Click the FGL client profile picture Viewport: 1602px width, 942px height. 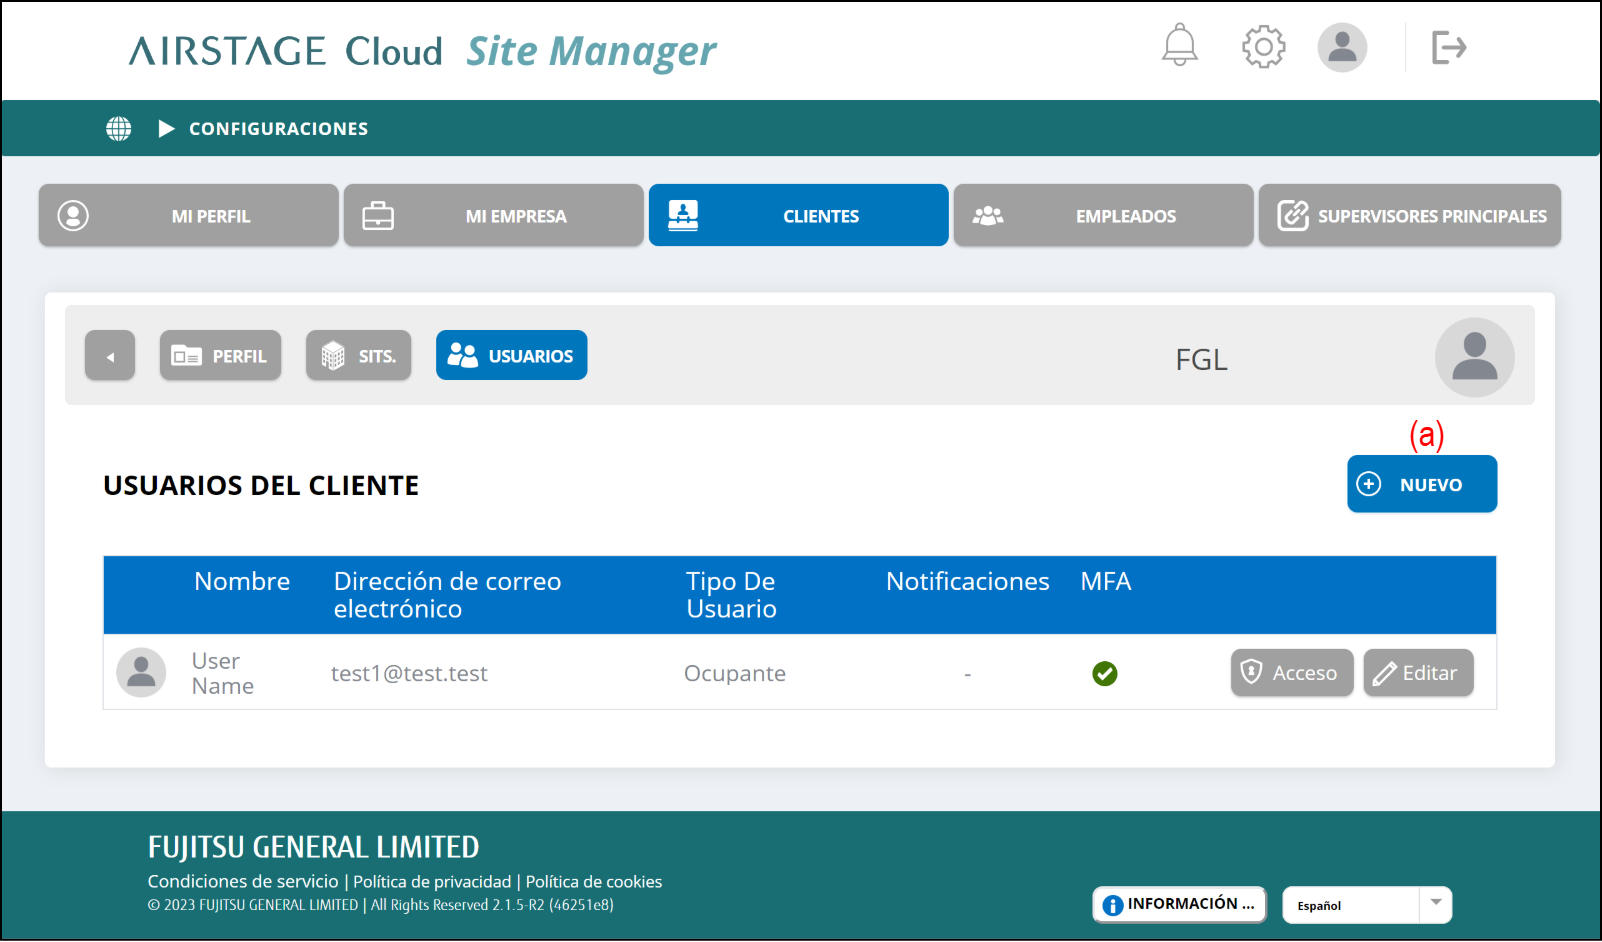(1473, 357)
